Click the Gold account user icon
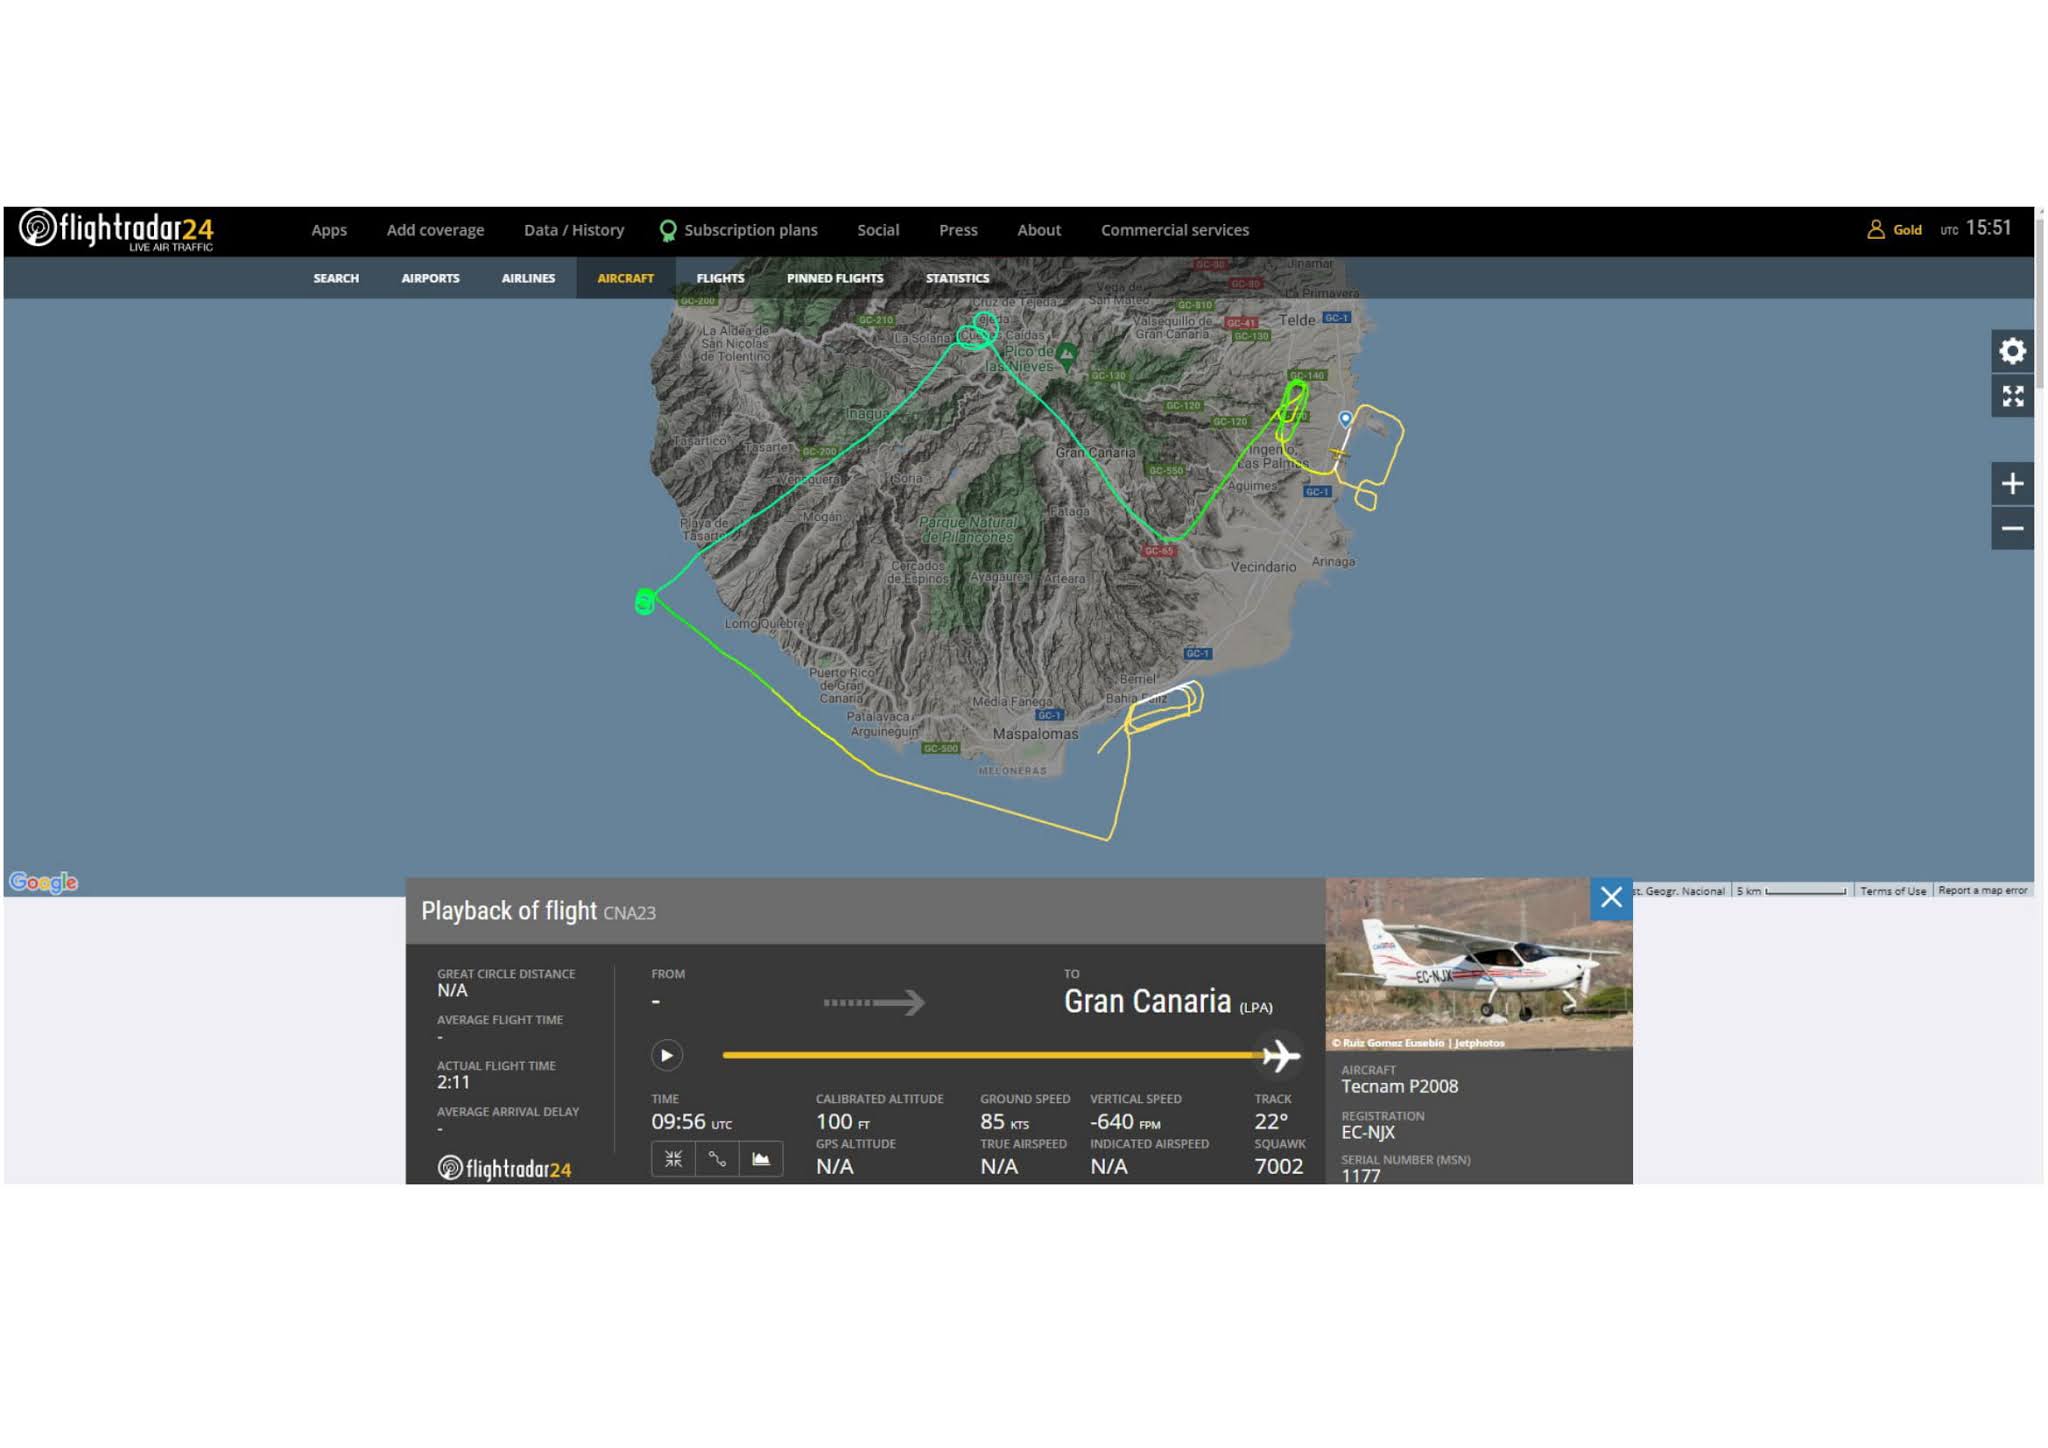Screen dimensions: 2048x1448 [x=1876, y=230]
